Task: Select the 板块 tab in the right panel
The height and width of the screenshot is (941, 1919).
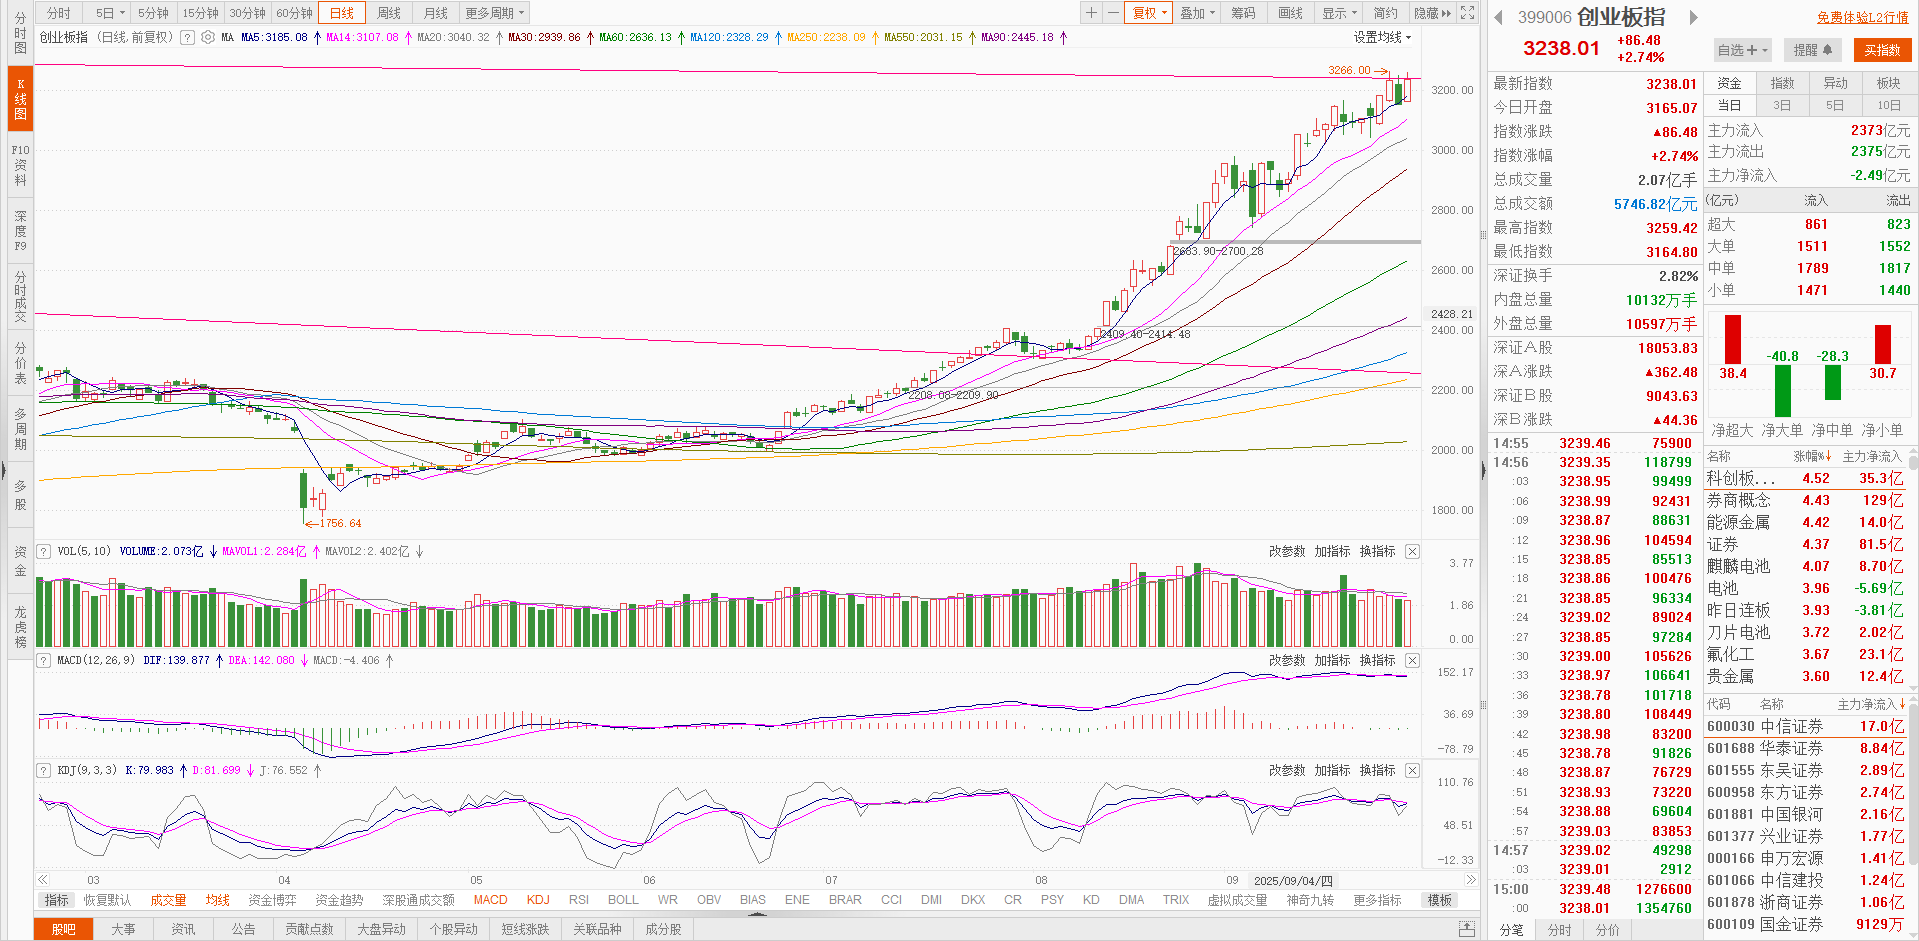Action: click(1888, 83)
